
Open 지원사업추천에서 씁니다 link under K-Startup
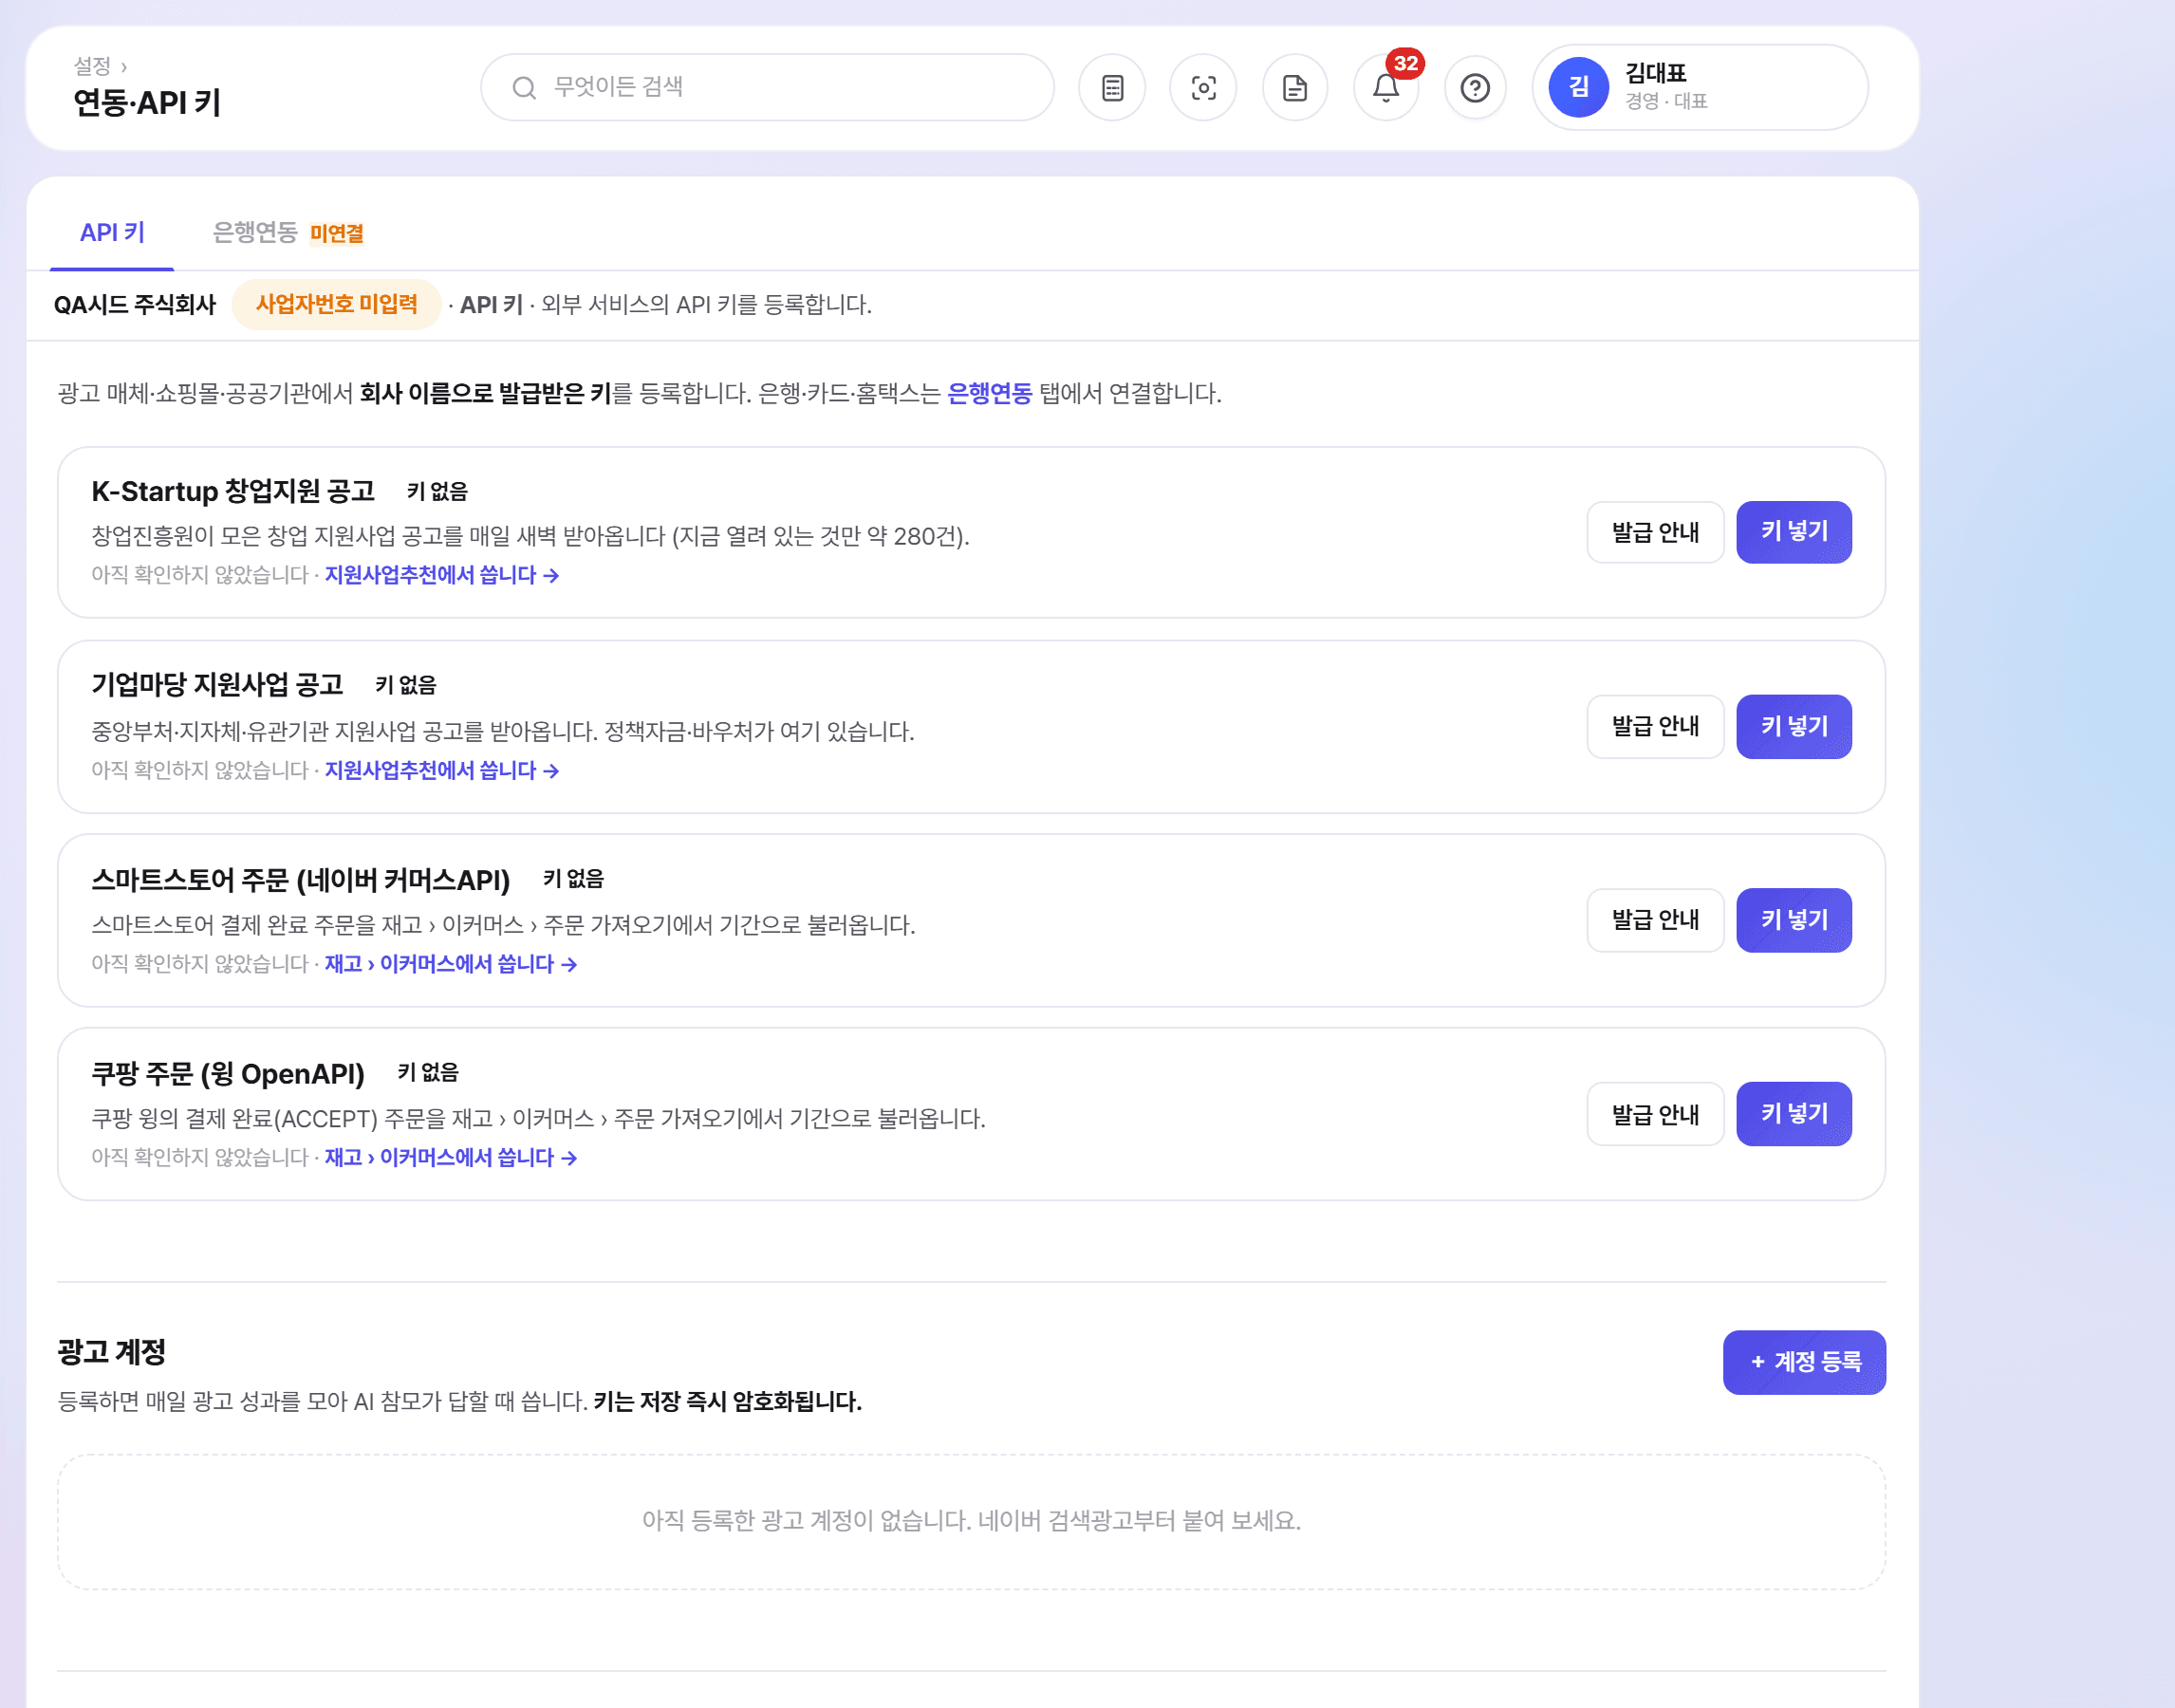click(441, 575)
